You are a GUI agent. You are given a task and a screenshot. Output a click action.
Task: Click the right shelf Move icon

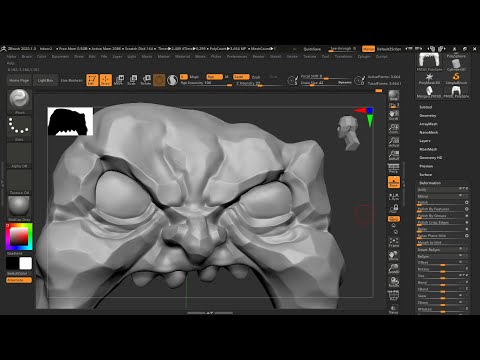[x=394, y=256]
